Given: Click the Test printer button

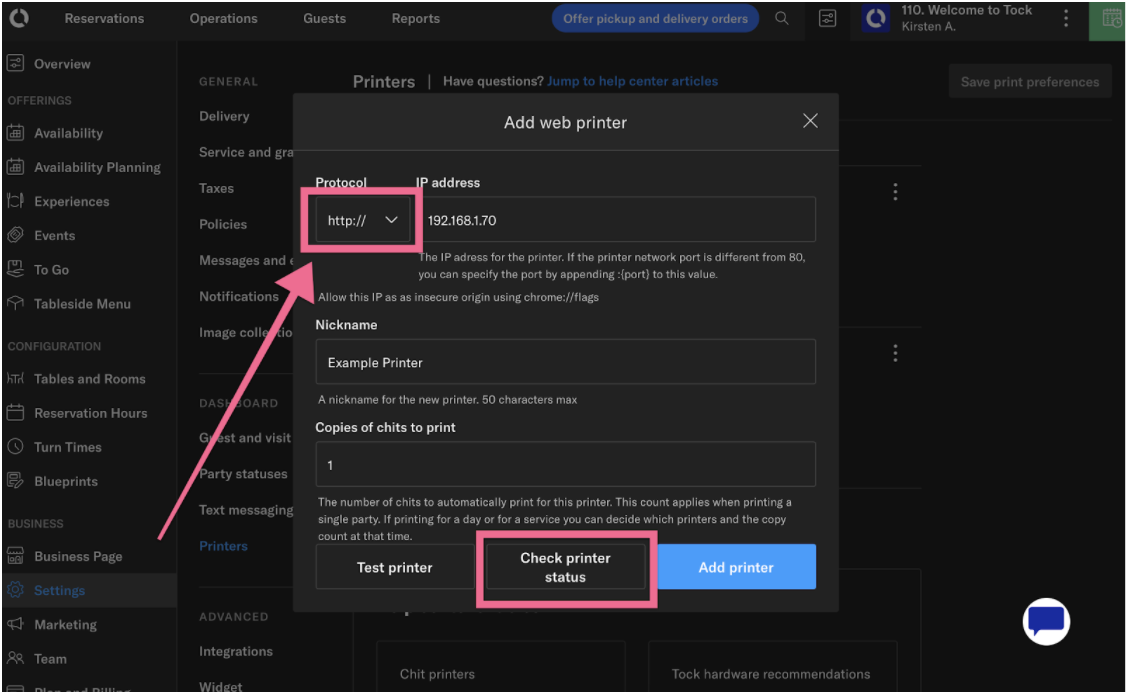Looking at the screenshot, I should (395, 567).
